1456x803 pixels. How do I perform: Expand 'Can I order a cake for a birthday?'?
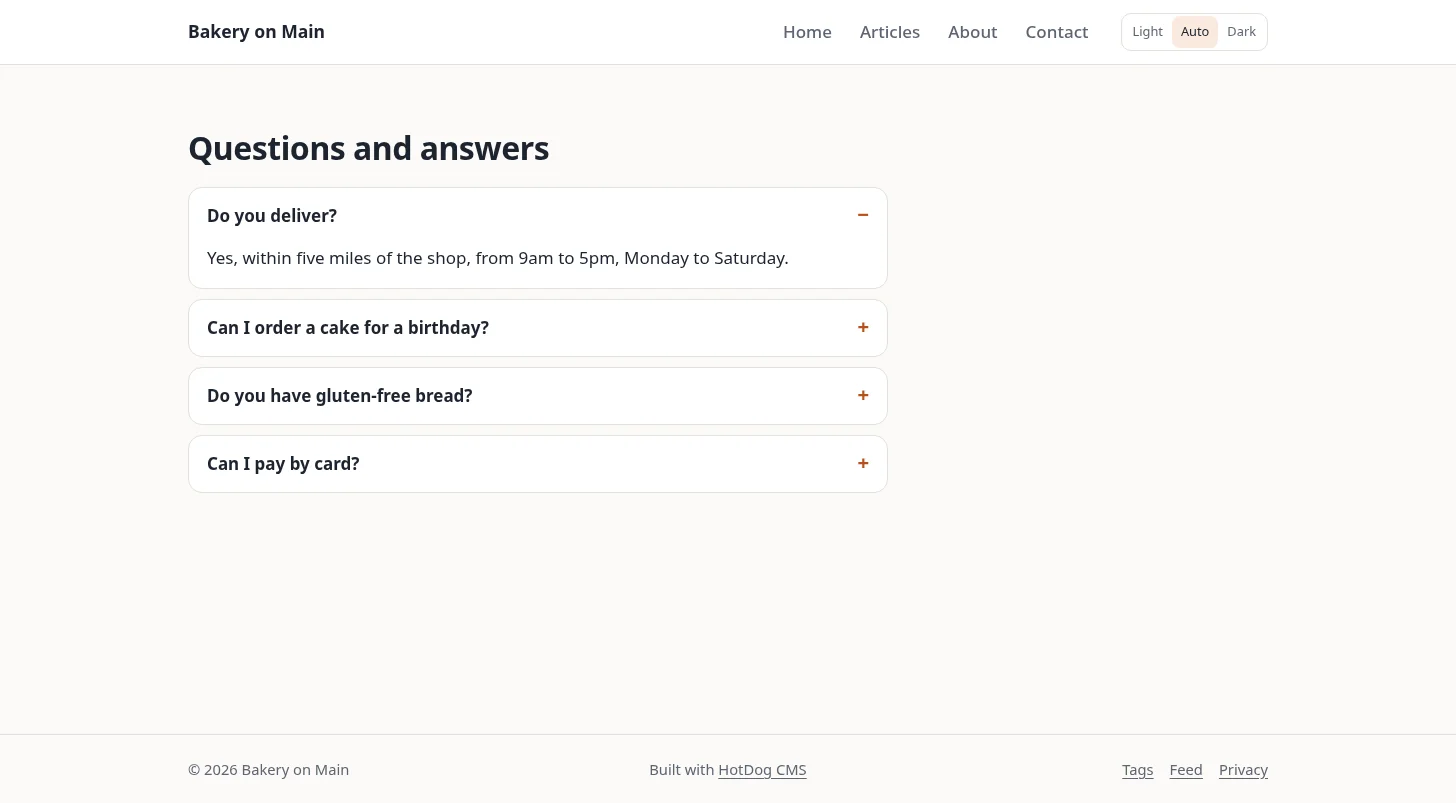point(538,328)
